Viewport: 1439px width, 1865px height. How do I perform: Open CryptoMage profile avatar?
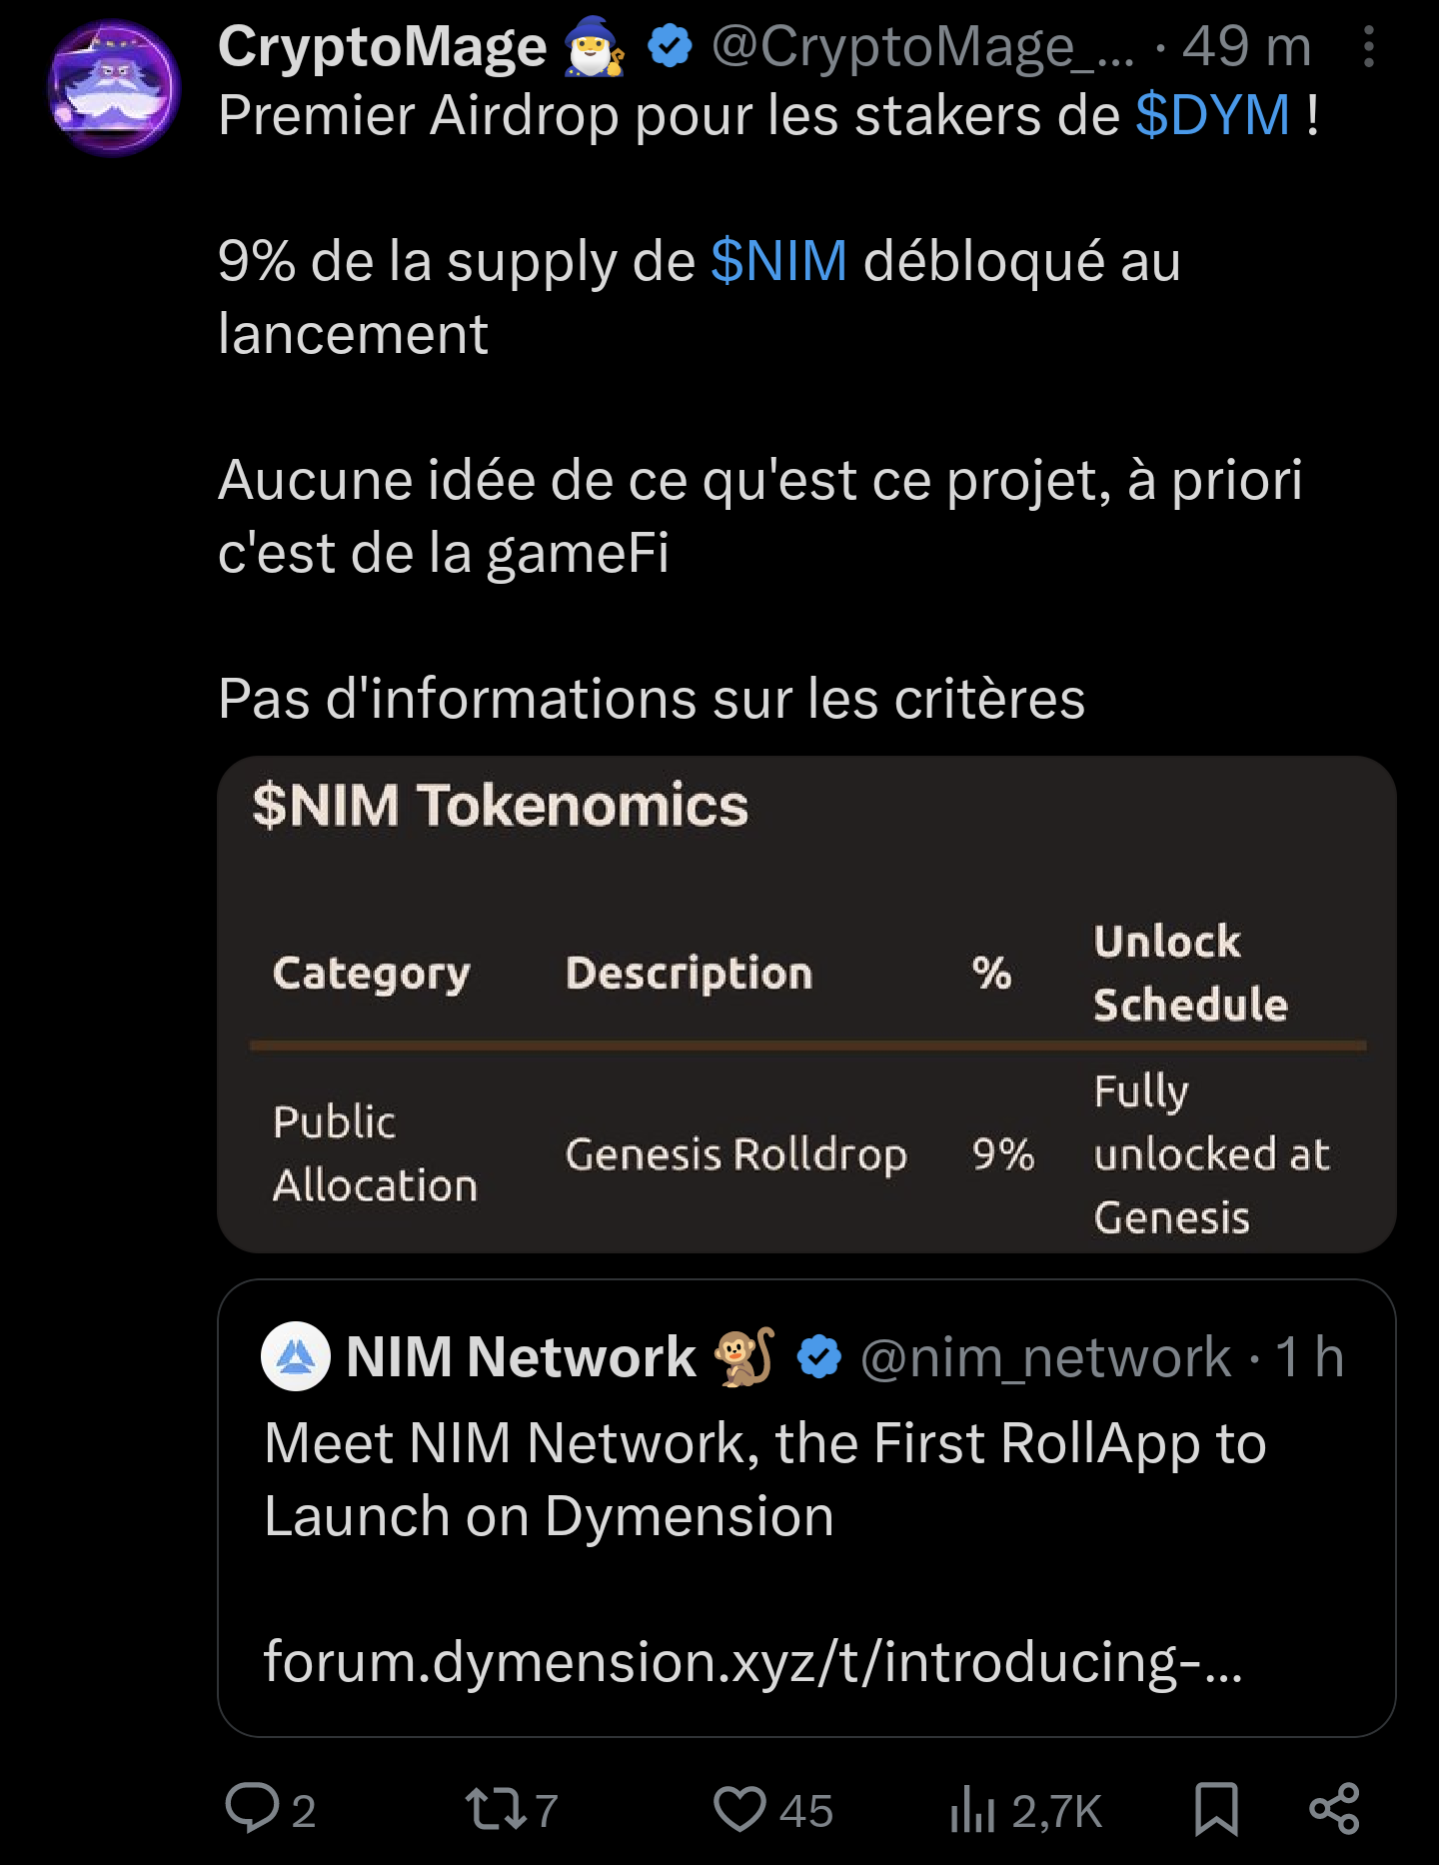coord(114,88)
